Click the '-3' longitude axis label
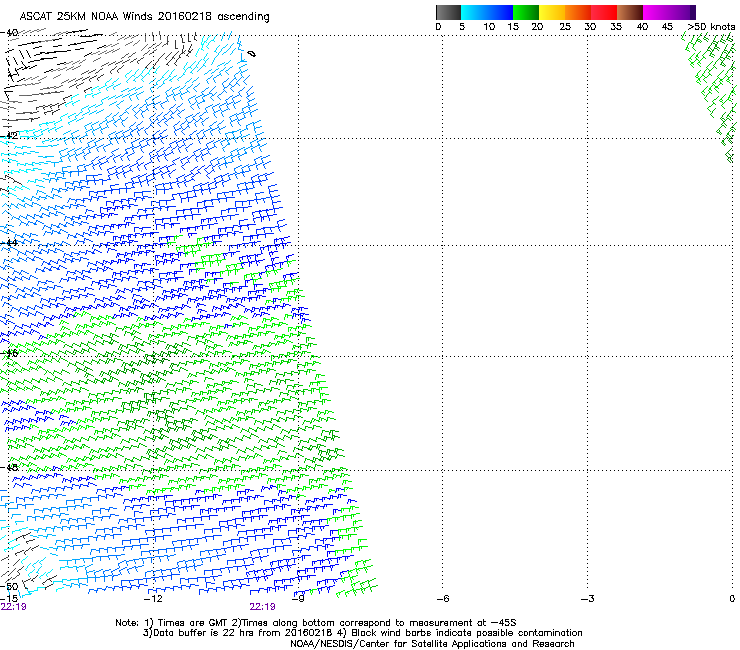The width and height of the screenshot is (740, 650). click(x=588, y=599)
